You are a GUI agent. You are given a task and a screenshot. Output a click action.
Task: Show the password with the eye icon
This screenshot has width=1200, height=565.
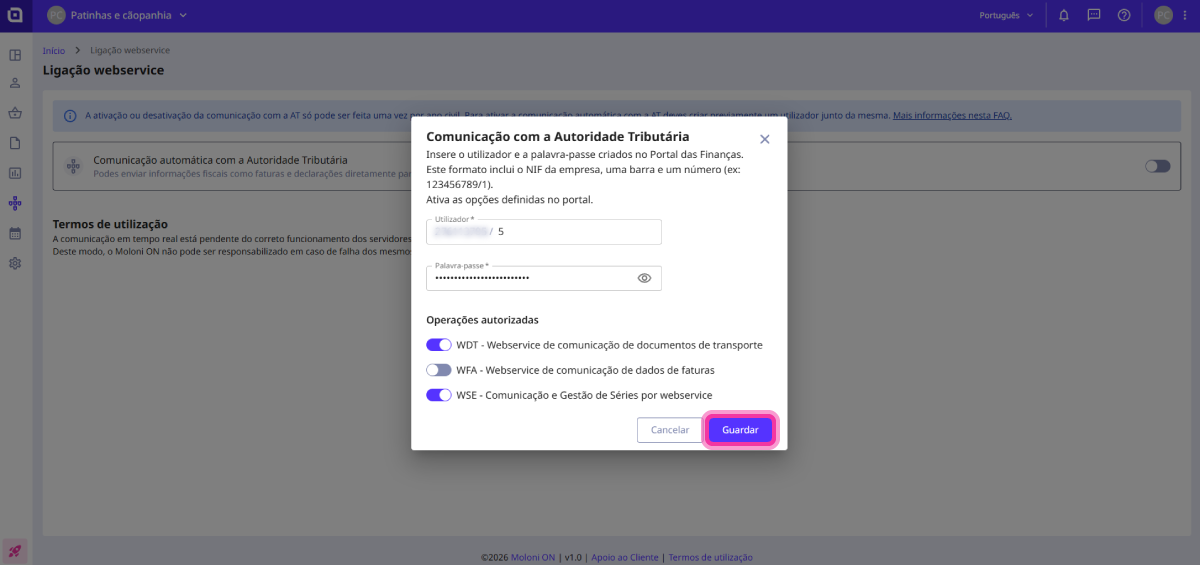click(644, 278)
